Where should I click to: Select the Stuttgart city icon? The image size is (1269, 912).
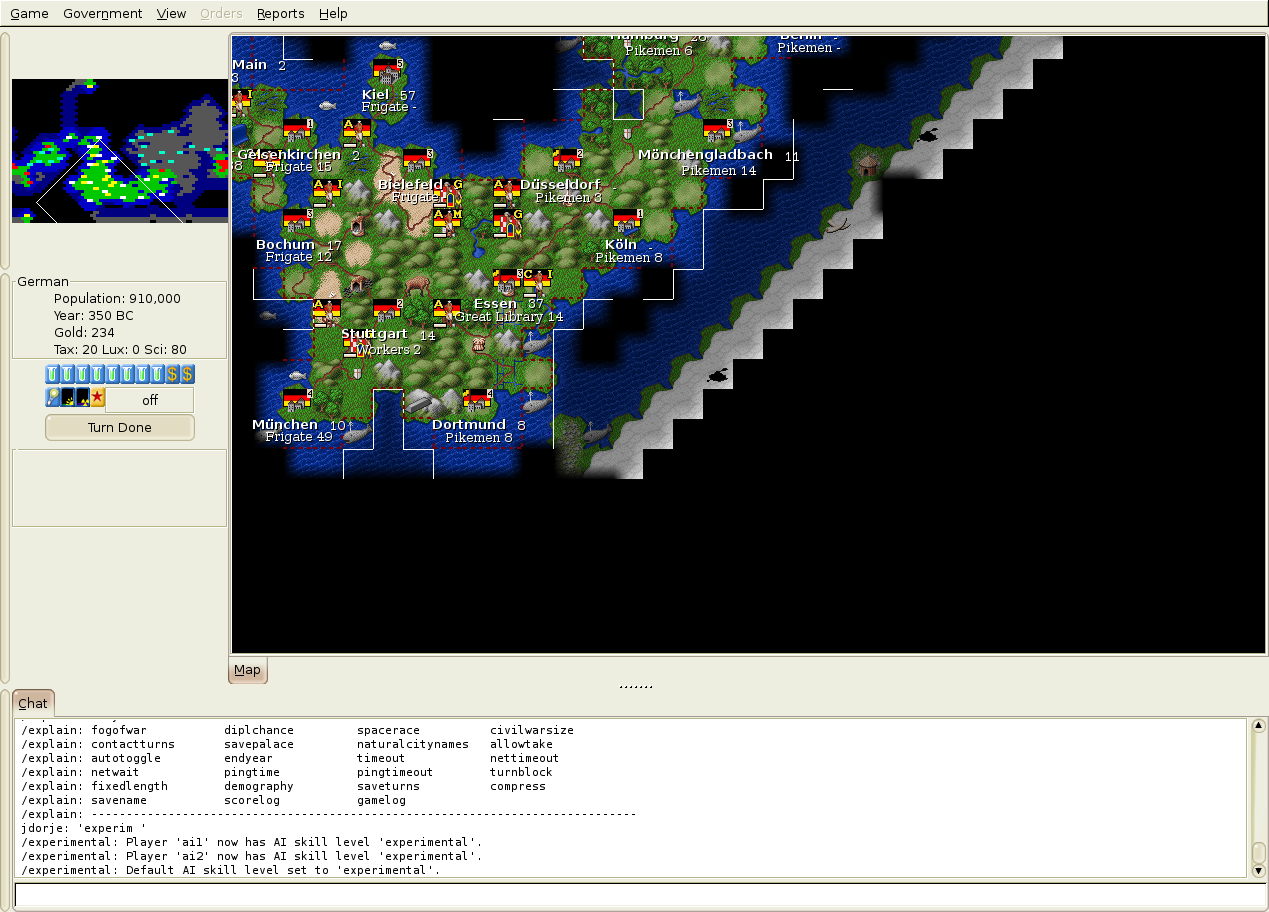pos(388,312)
